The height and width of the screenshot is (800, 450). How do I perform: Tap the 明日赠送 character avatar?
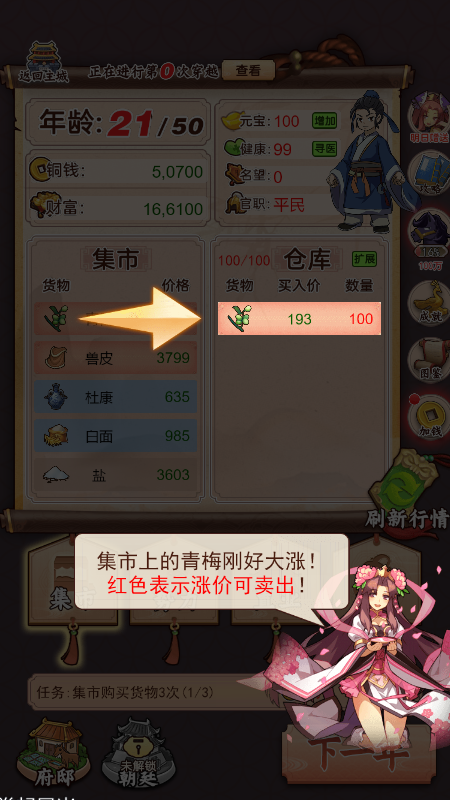tap(428, 117)
